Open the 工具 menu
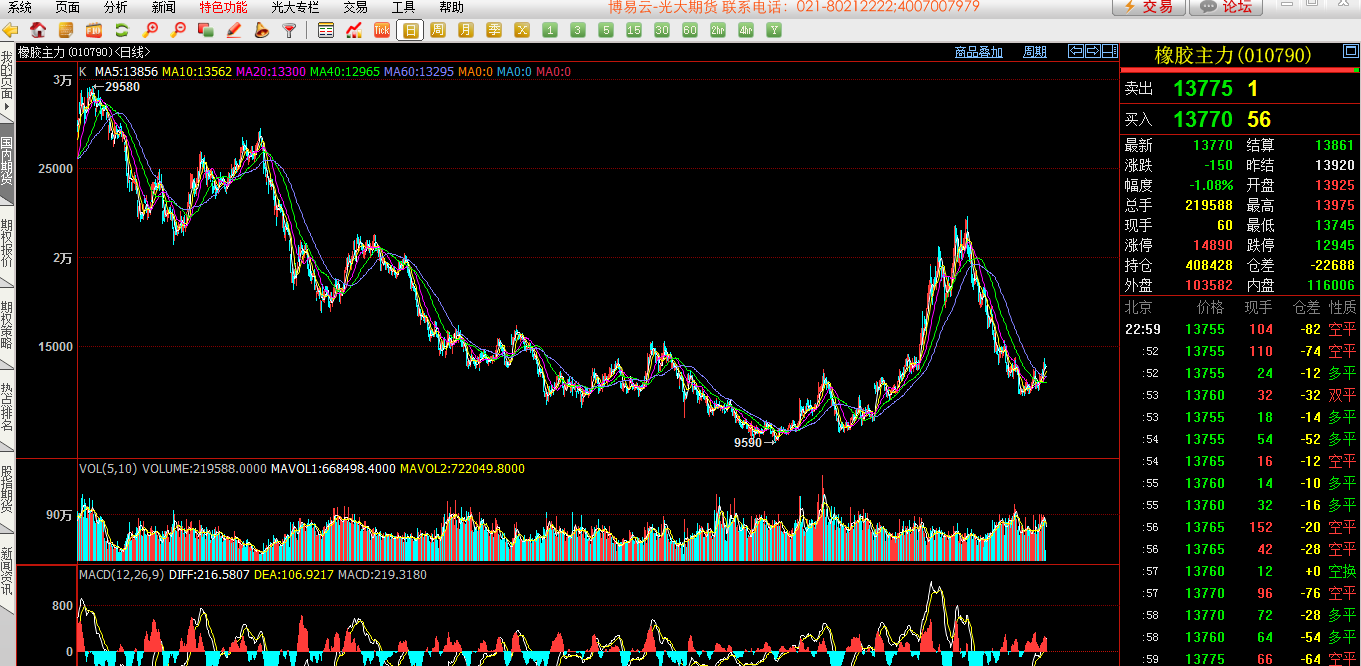Viewport: 1361px width, 666px height. pyautogui.click(x=403, y=7)
